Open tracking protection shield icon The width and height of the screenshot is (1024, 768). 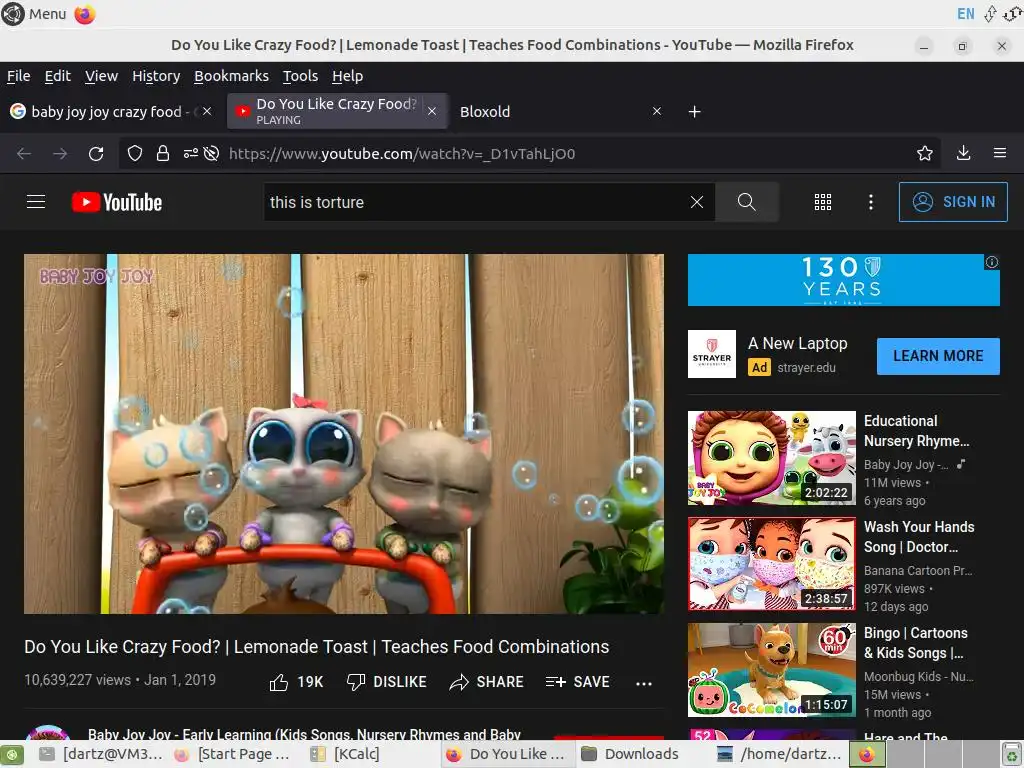(x=135, y=153)
